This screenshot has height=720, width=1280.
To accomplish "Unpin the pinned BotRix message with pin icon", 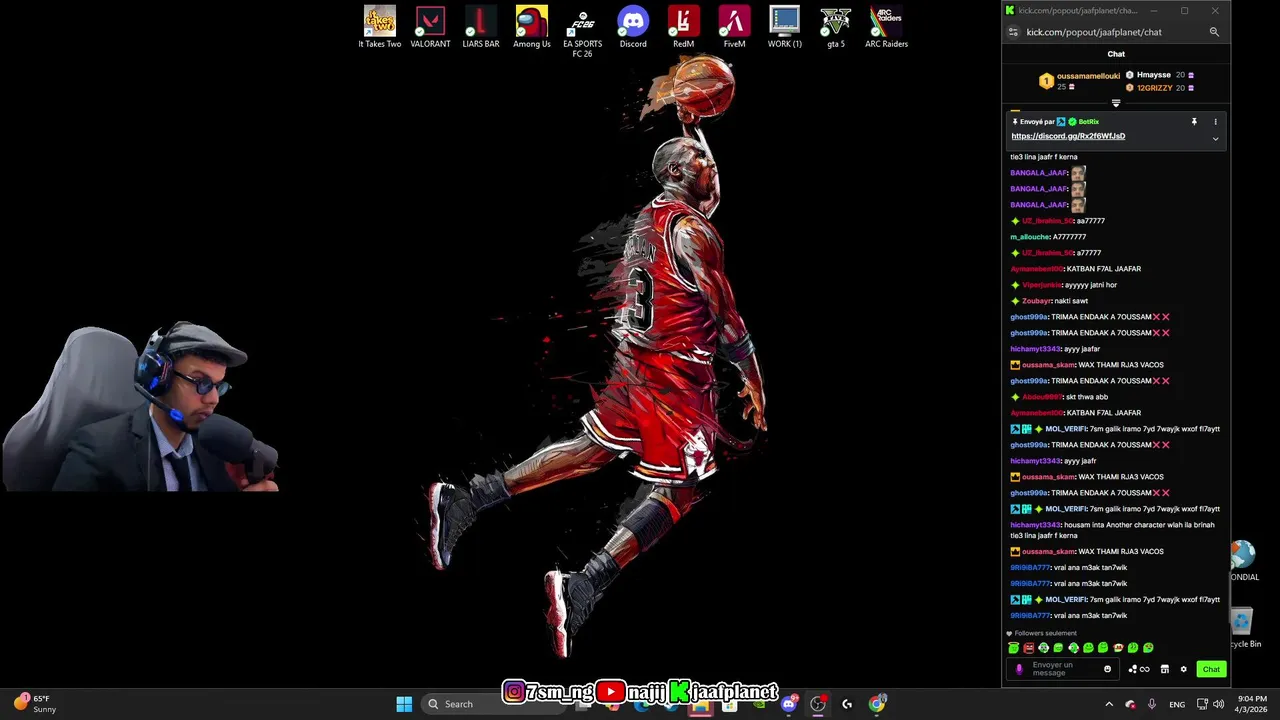I will (x=1194, y=121).
